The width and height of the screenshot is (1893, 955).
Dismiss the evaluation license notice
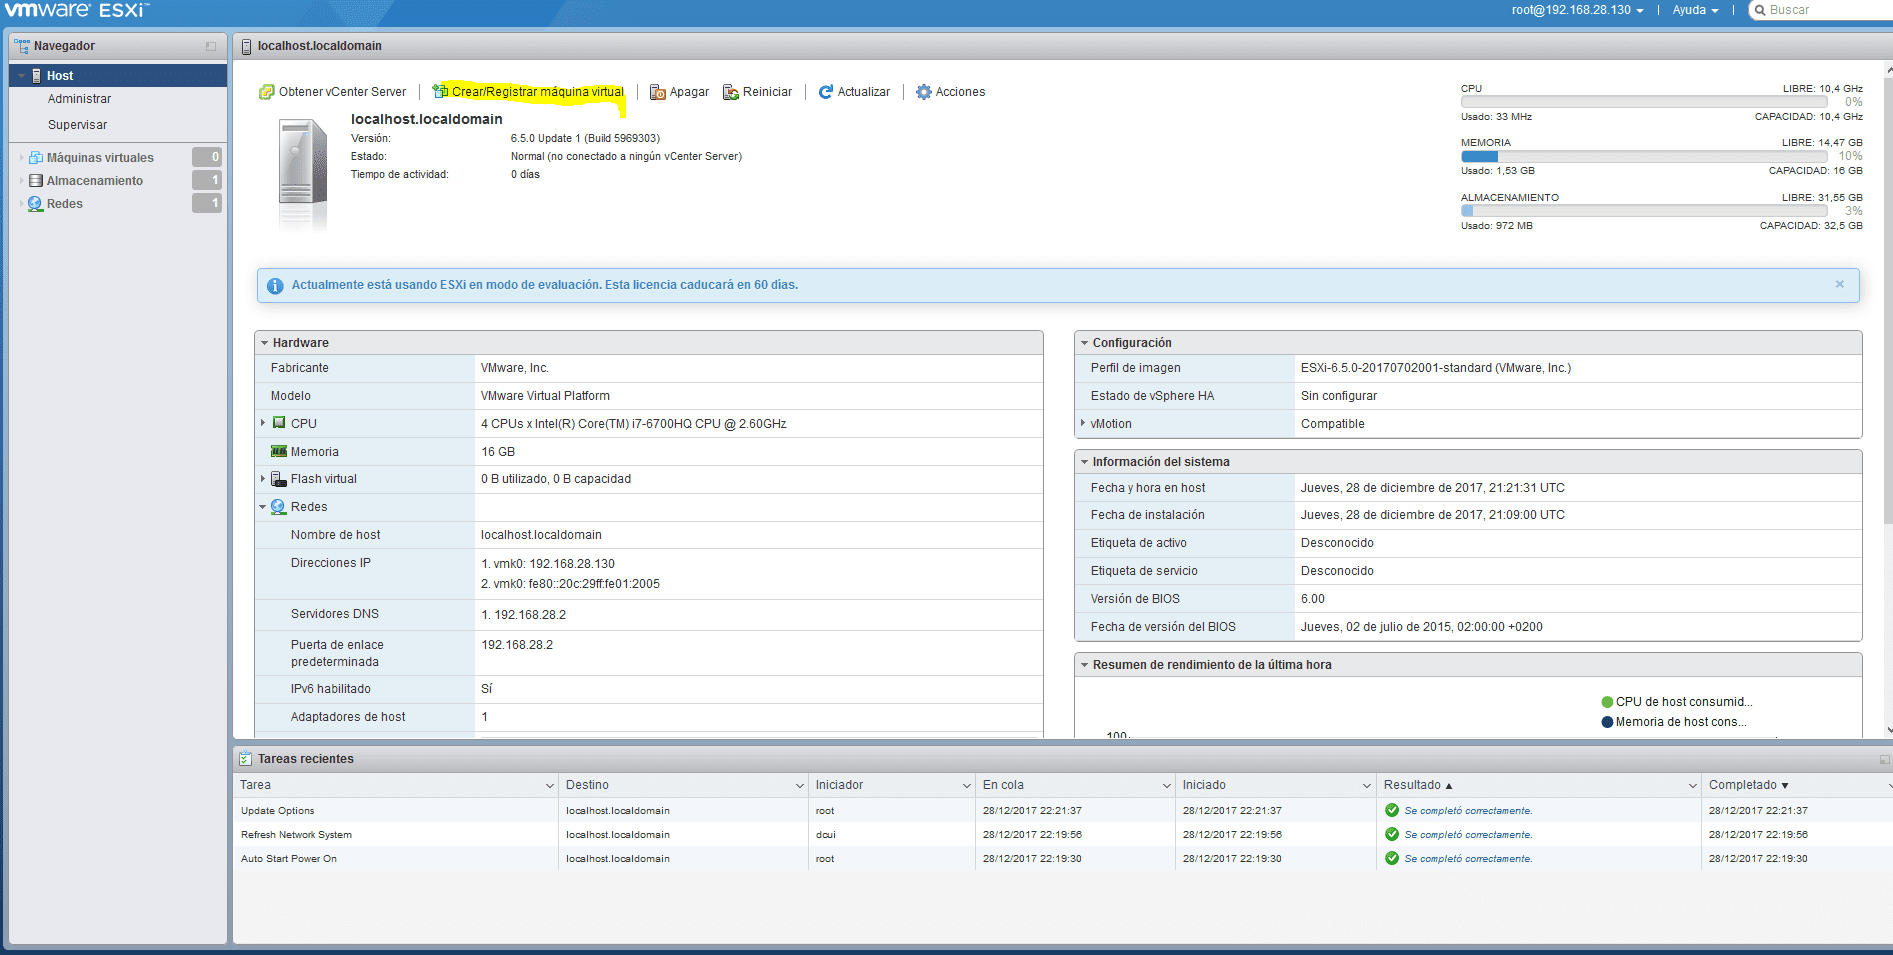pyautogui.click(x=1839, y=284)
